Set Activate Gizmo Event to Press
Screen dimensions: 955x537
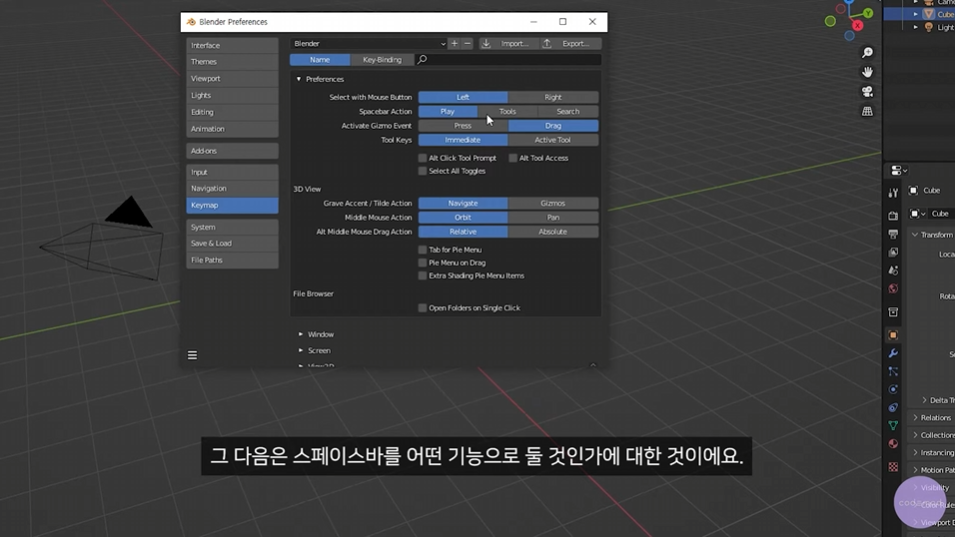463,126
